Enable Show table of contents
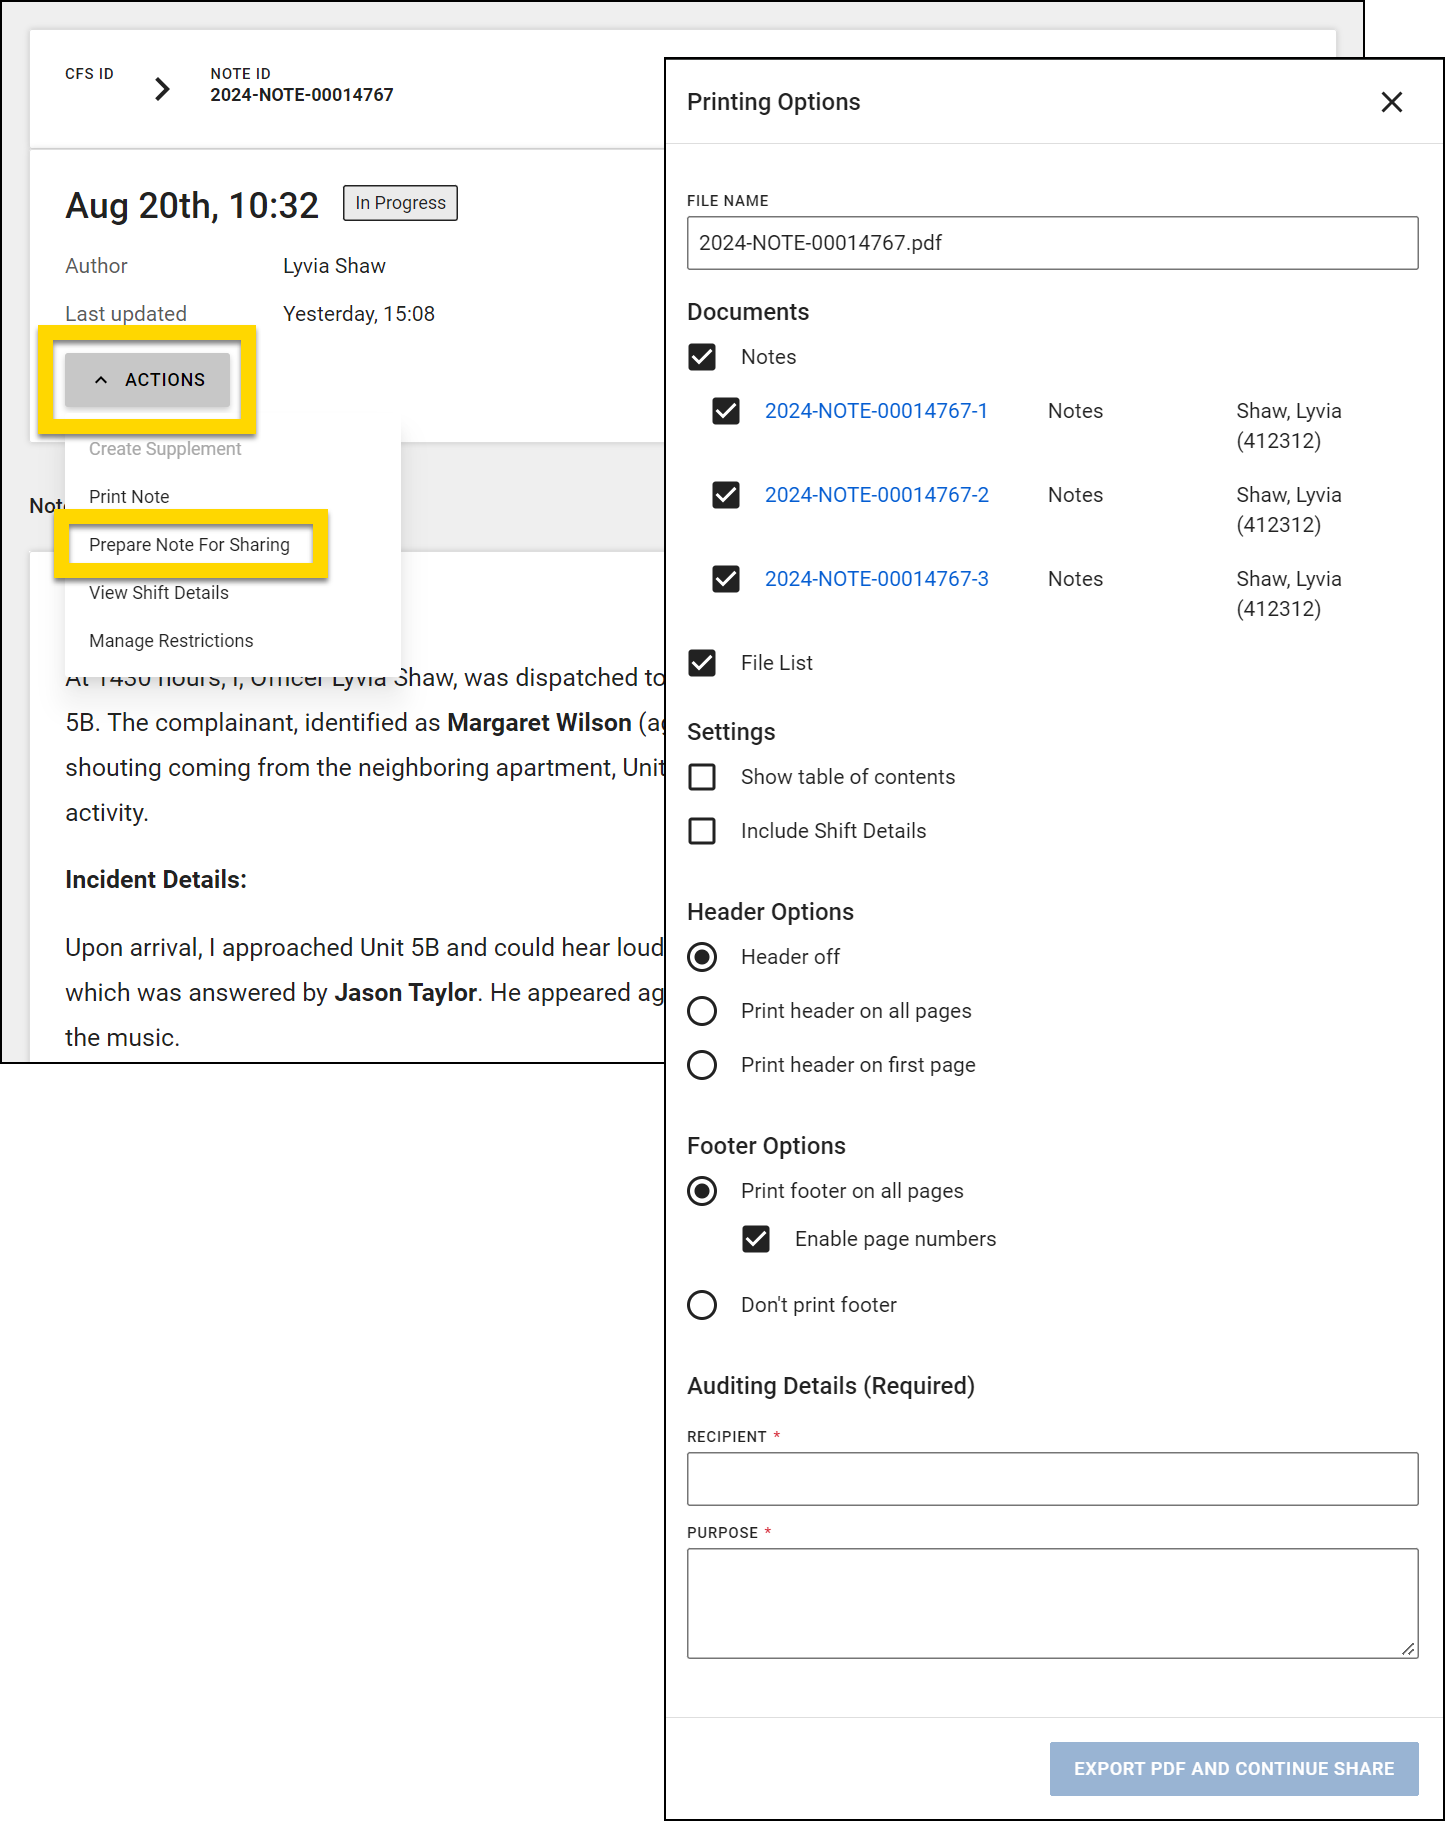The height and width of the screenshot is (1821, 1445). (702, 777)
